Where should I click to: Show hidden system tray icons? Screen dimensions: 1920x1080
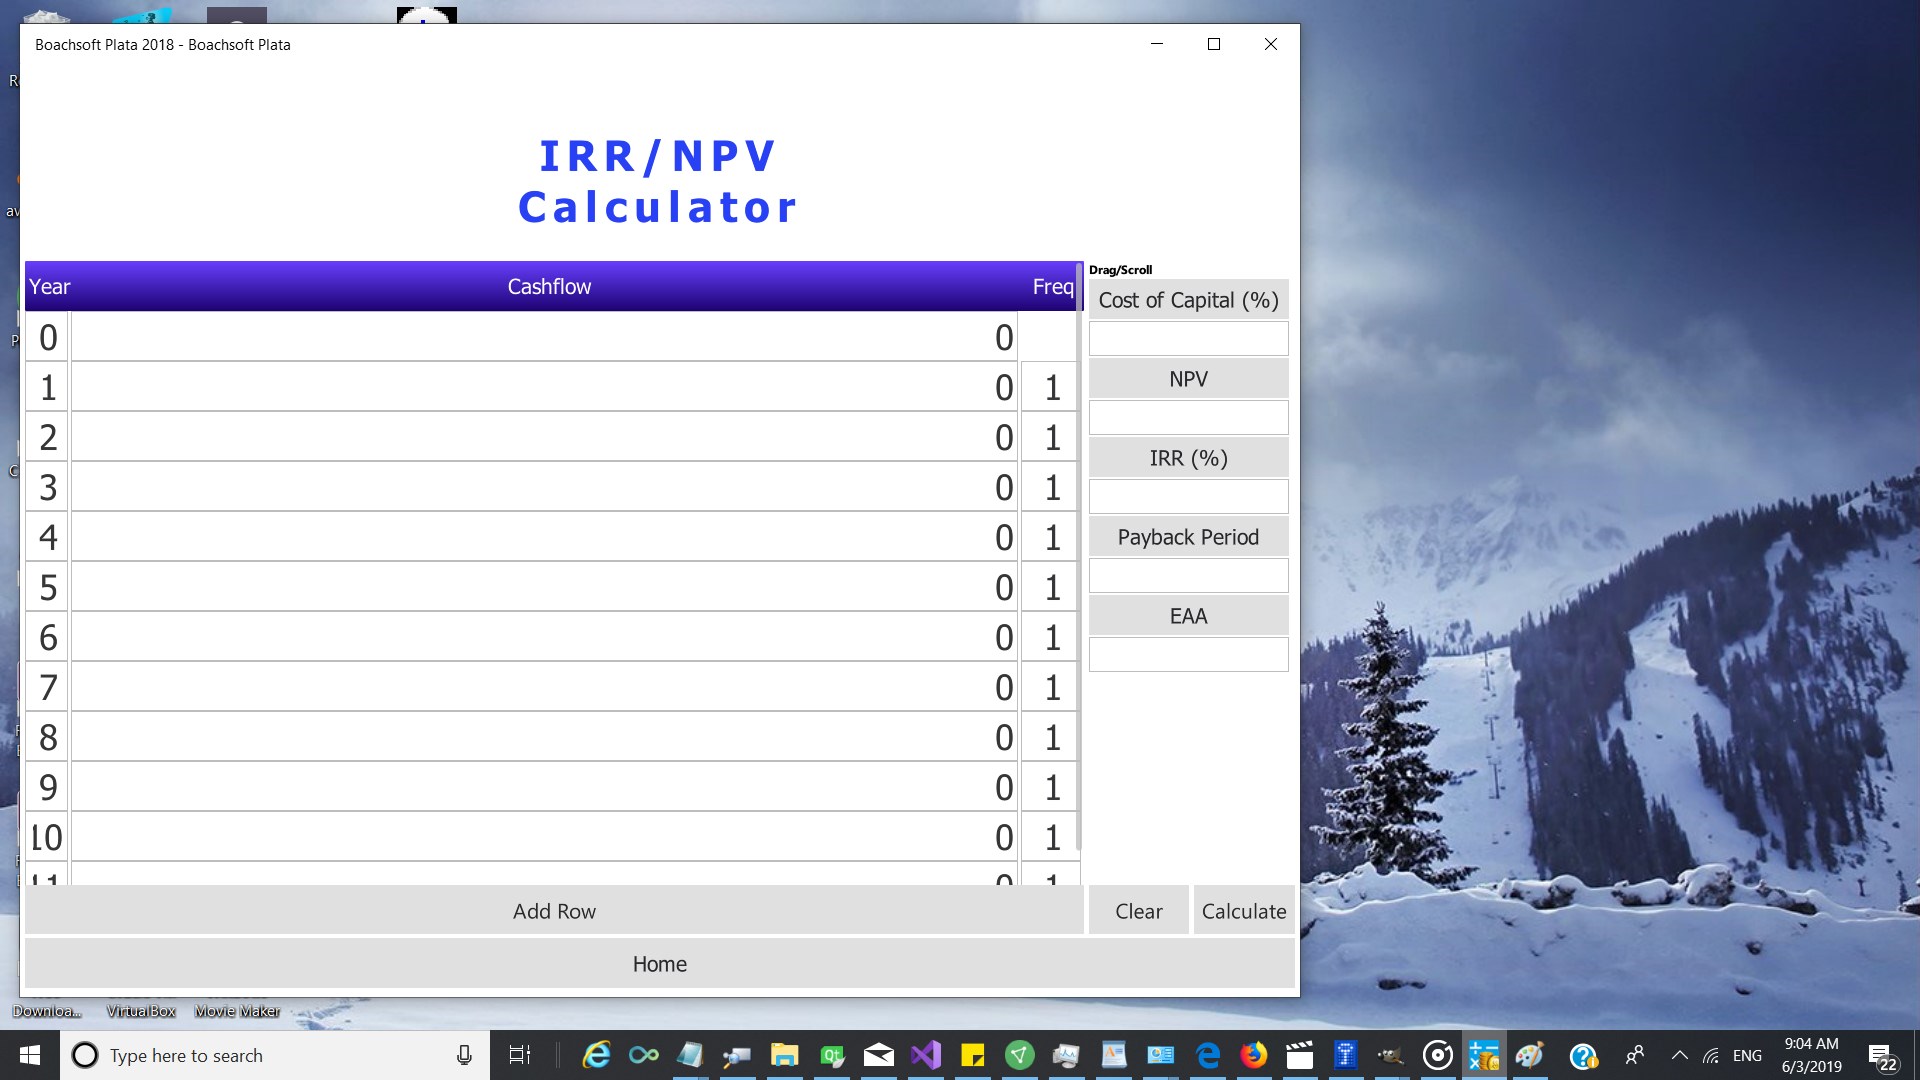tap(1680, 1055)
